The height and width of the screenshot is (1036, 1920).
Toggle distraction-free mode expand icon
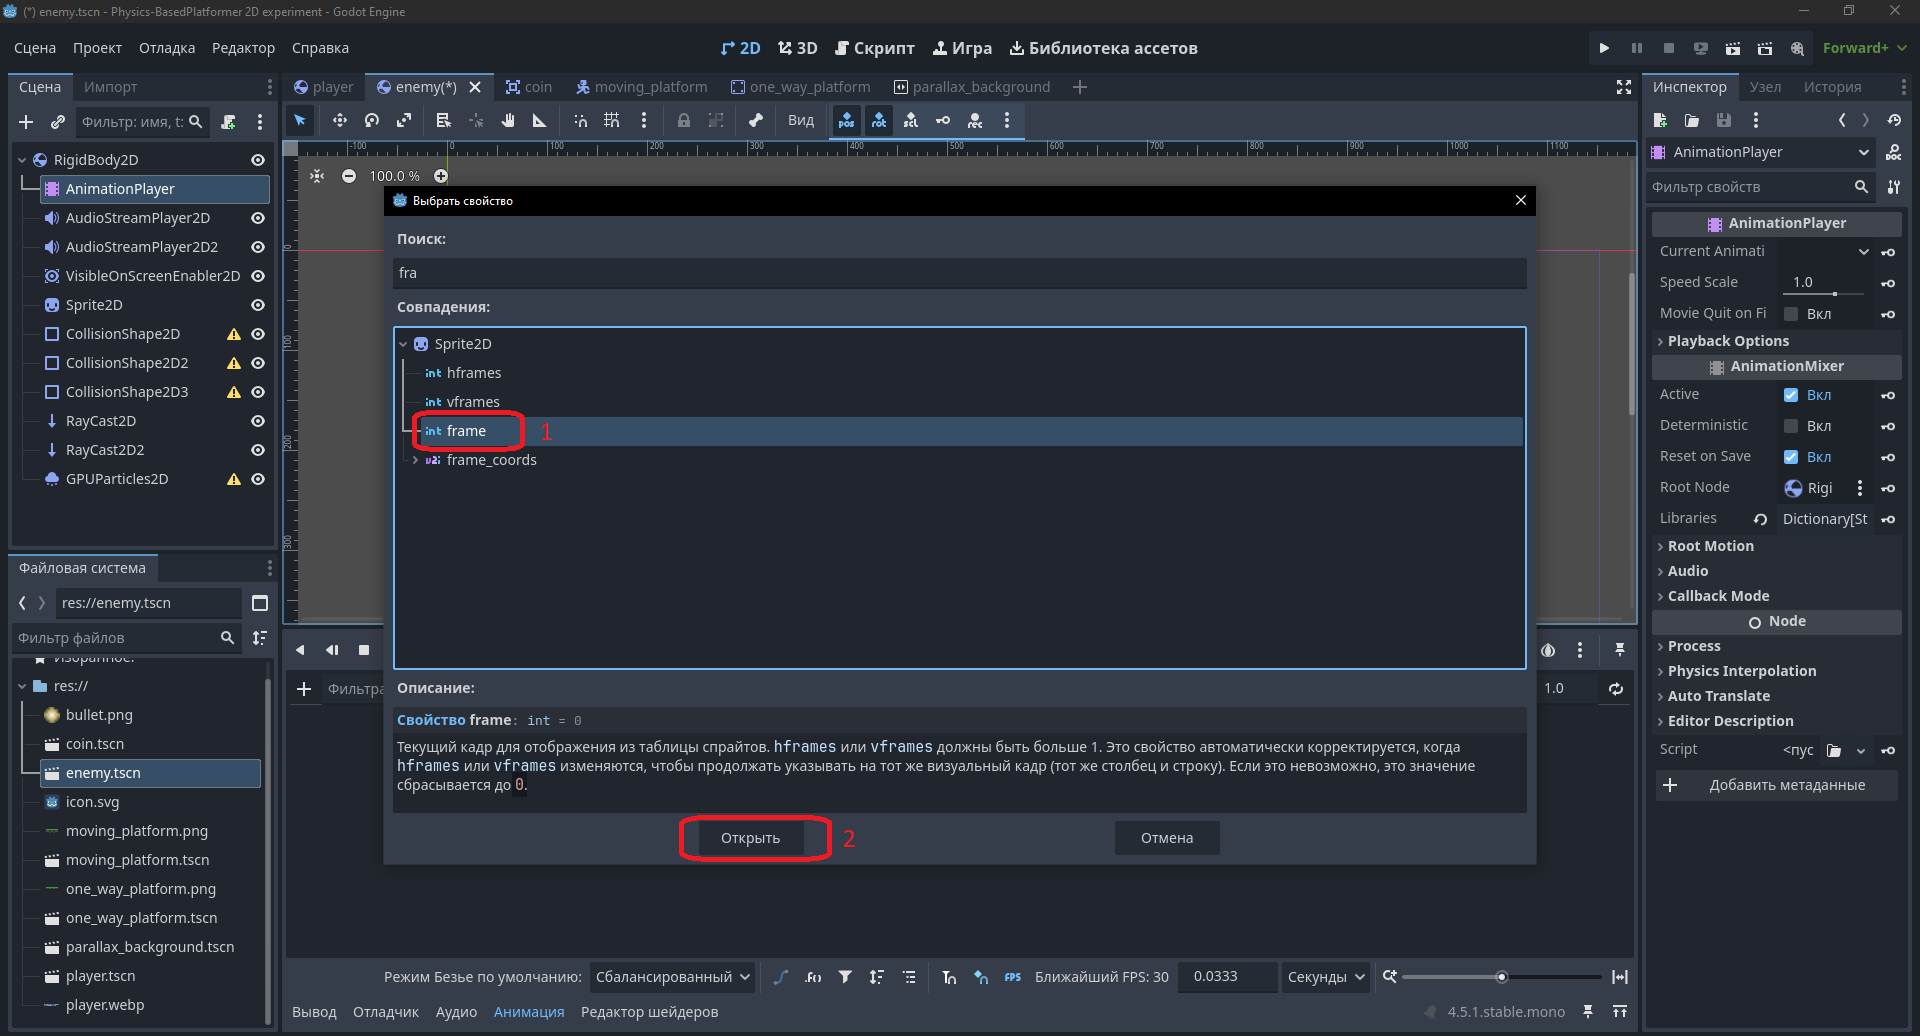(1624, 87)
